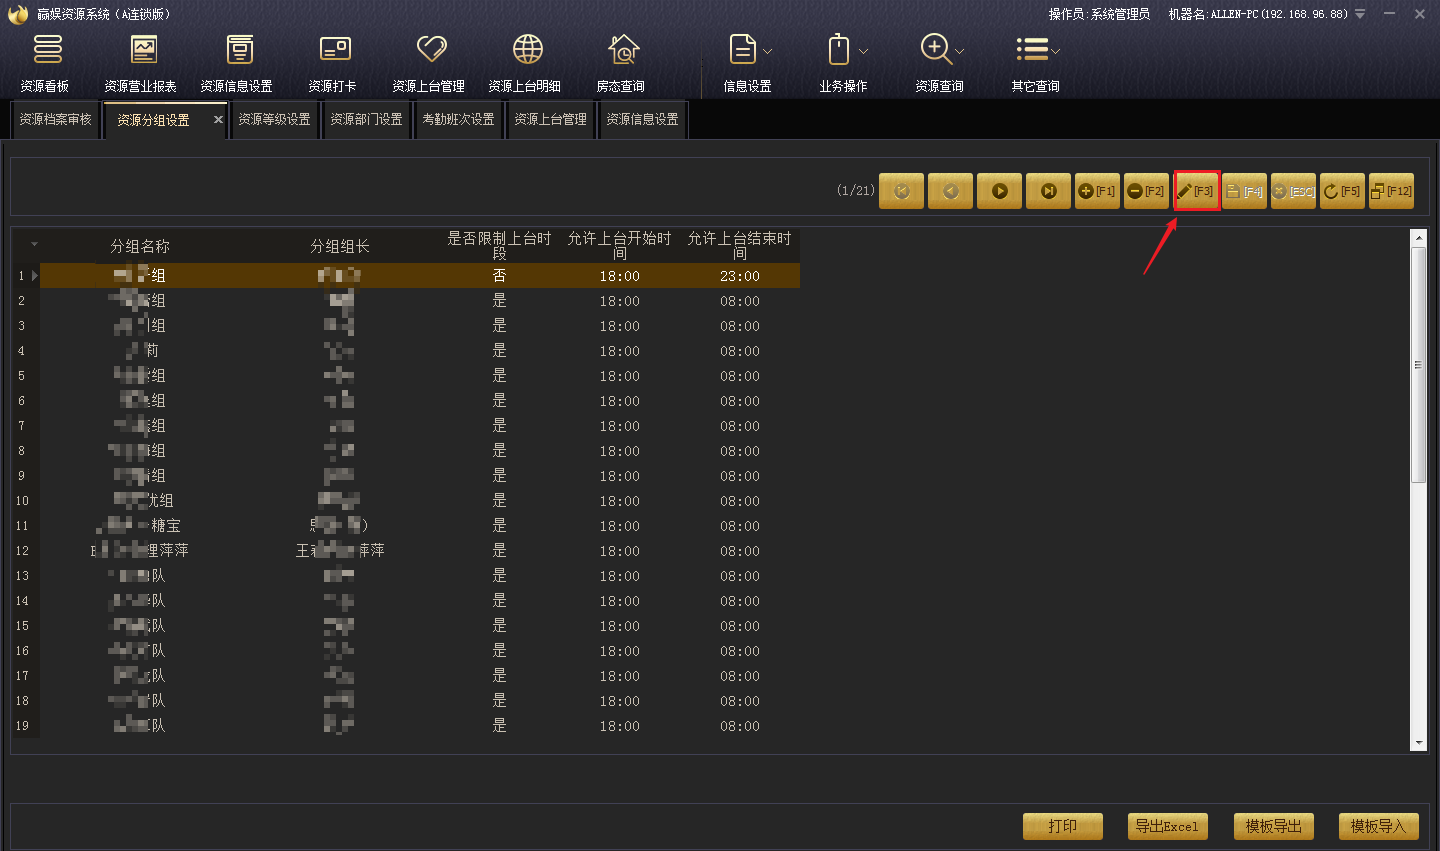
Task: Click 08:00 end time in row 15
Action: [740, 626]
